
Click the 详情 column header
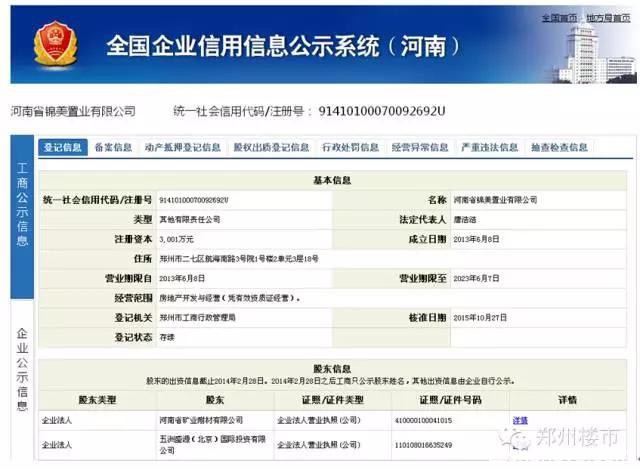pos(568,400)
